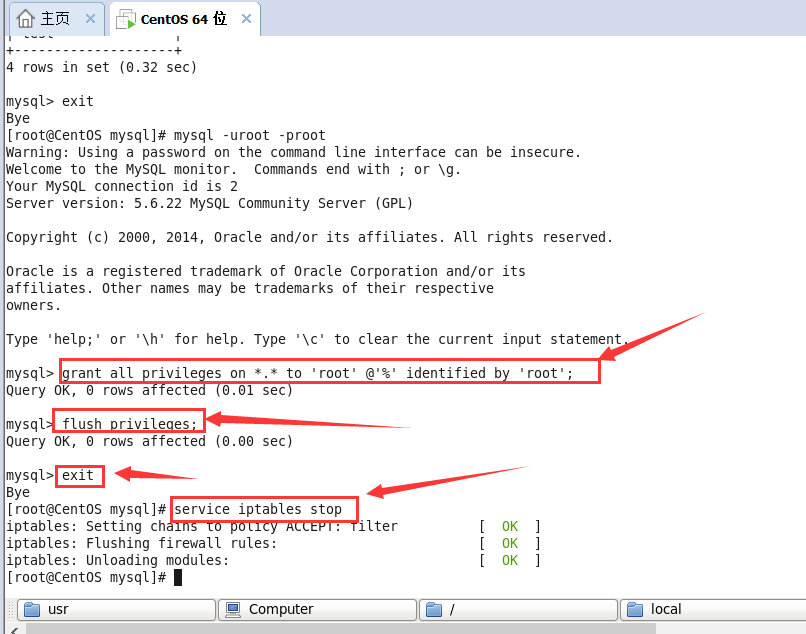Click the VM running icon on CentOS tab
The image size is (806, 634).
[126, 20]
